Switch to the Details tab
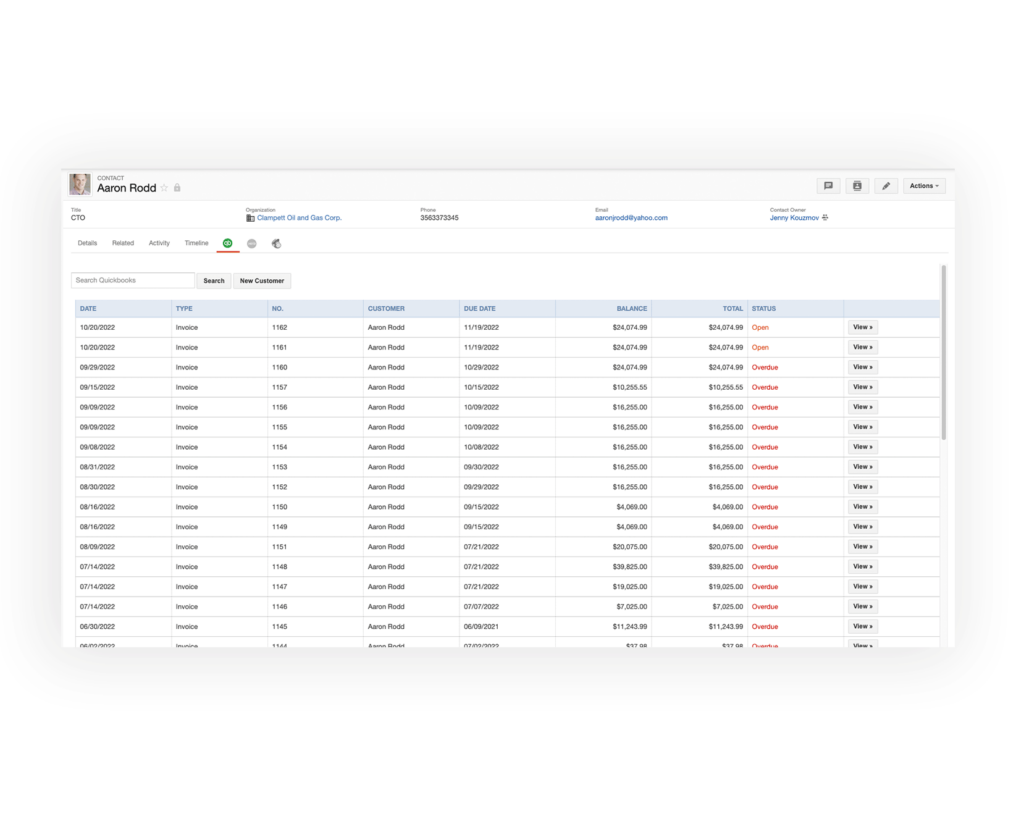The image size is (1024, 840). 87,242
